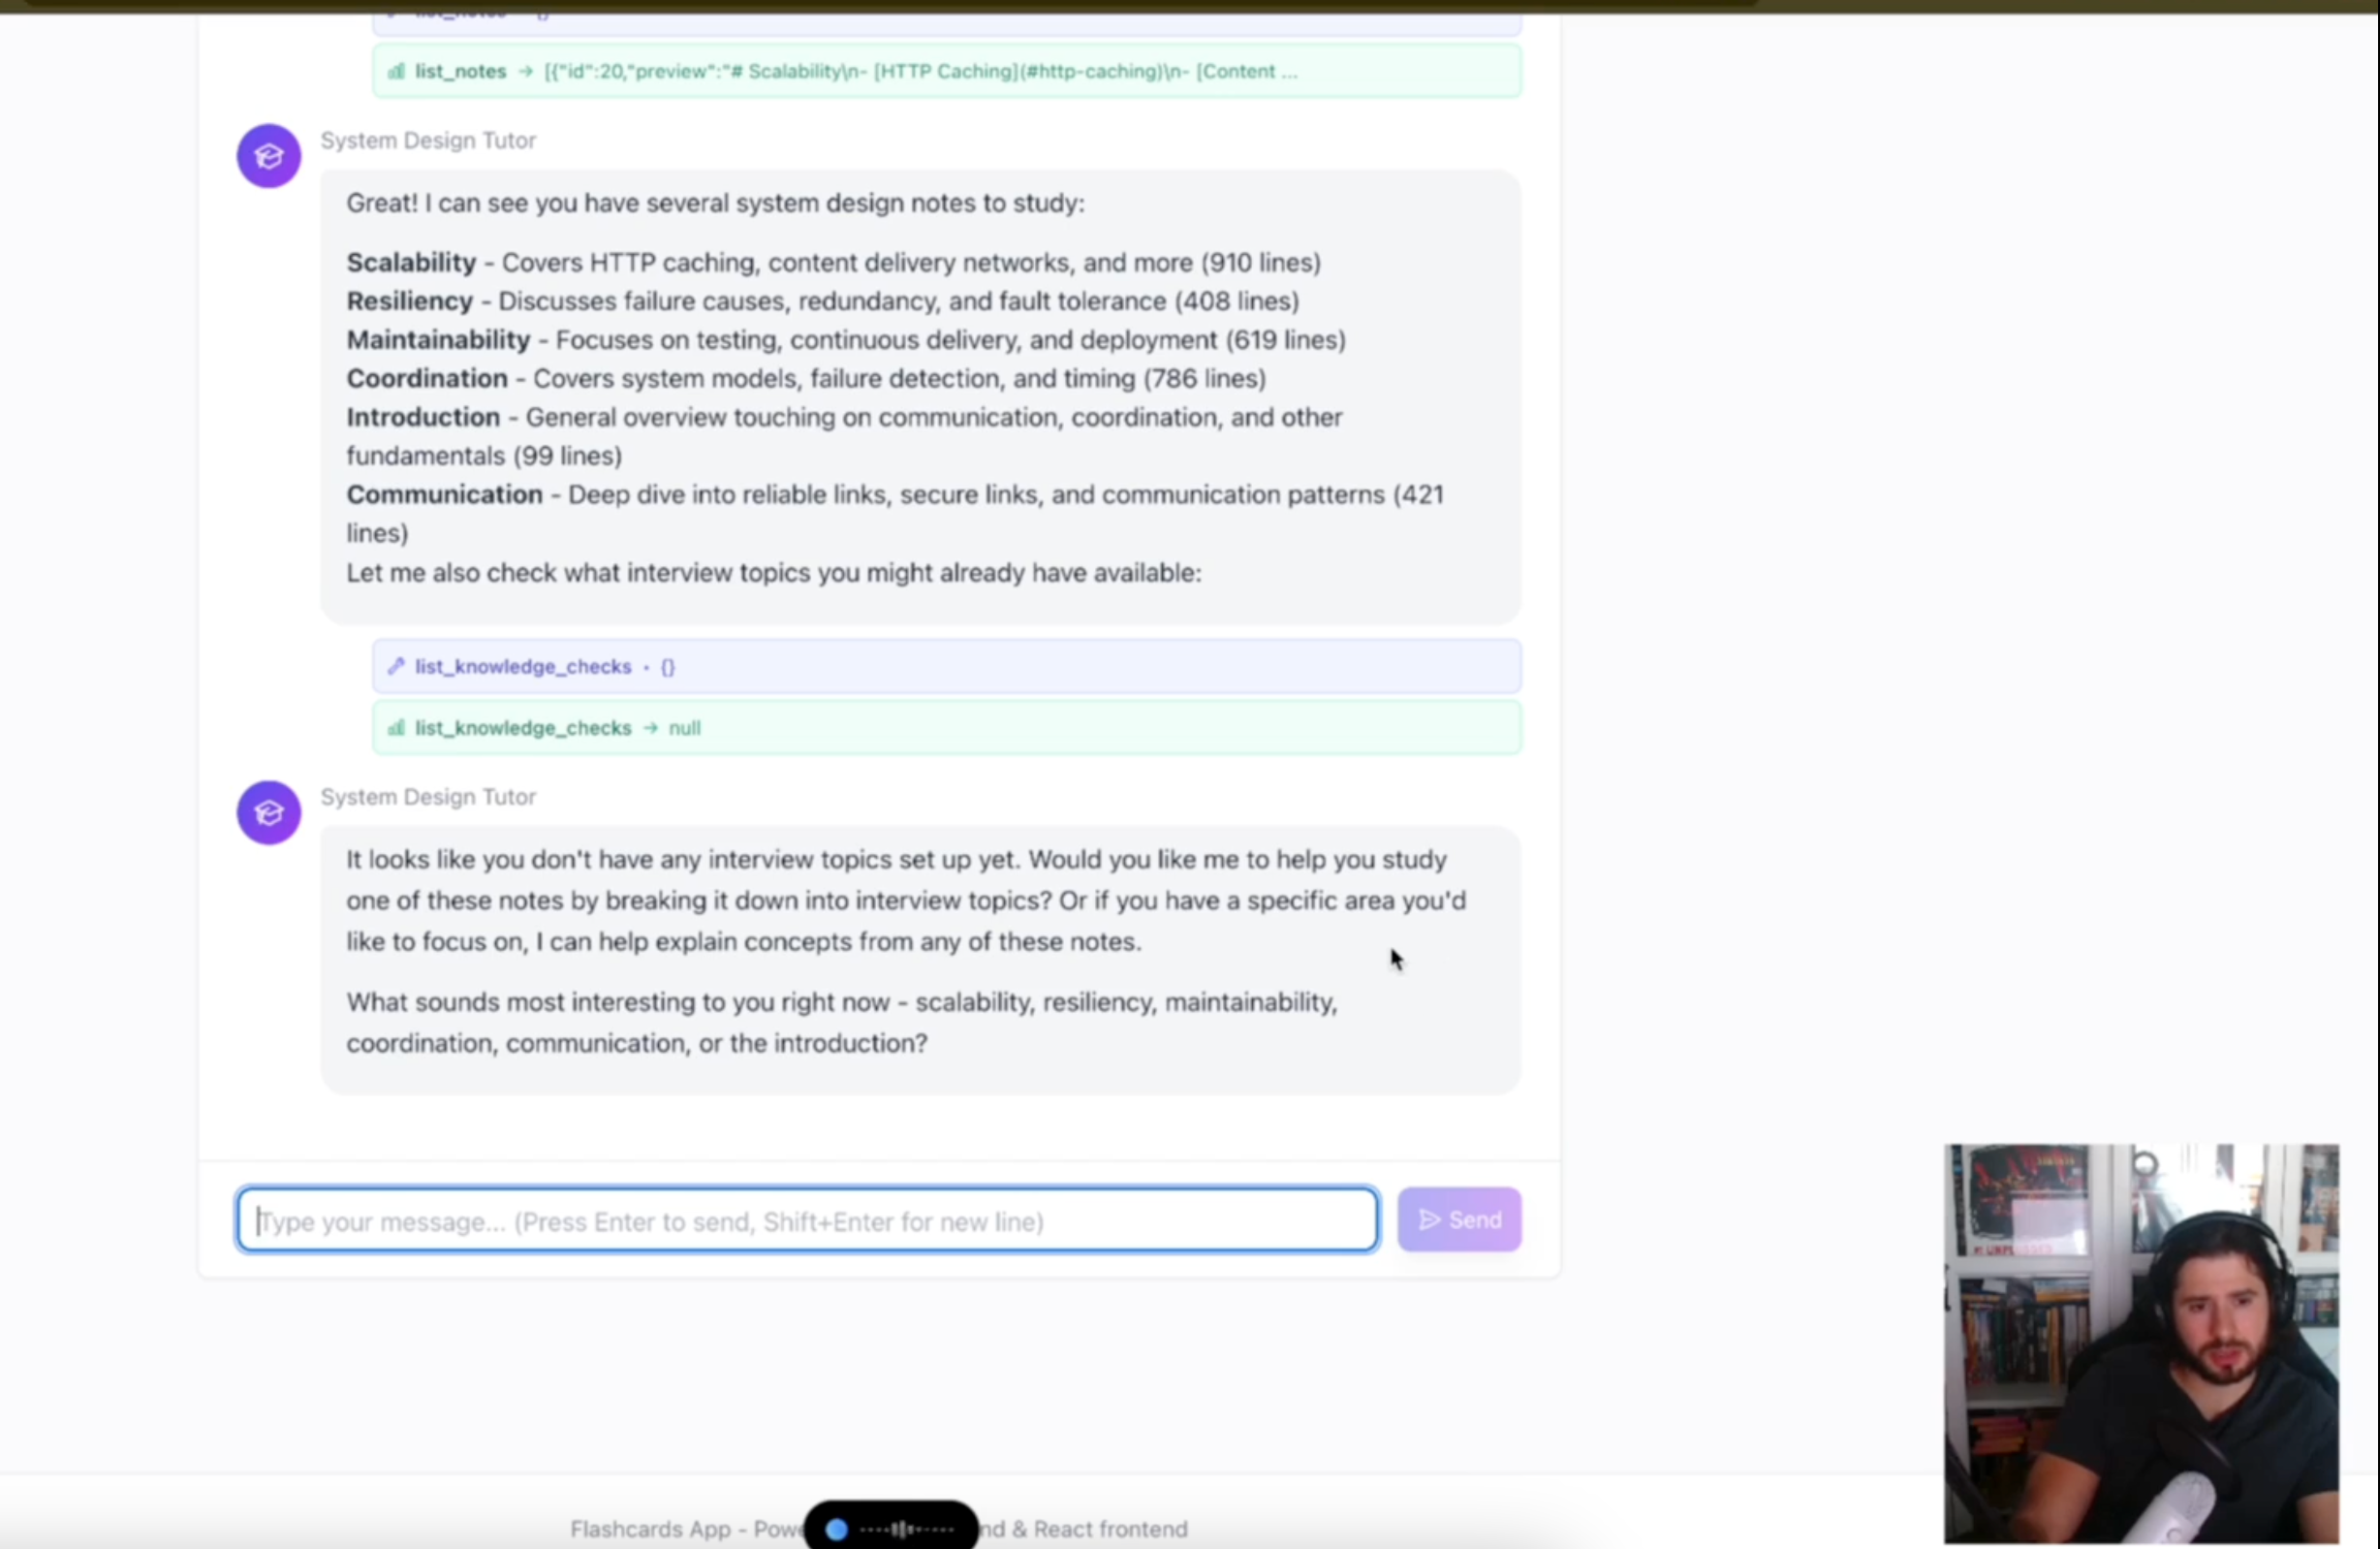Viewport: 2380px width, 1549px height.
Task: Click the paper-plane icon in Send button
Action: [1430, 1220]
